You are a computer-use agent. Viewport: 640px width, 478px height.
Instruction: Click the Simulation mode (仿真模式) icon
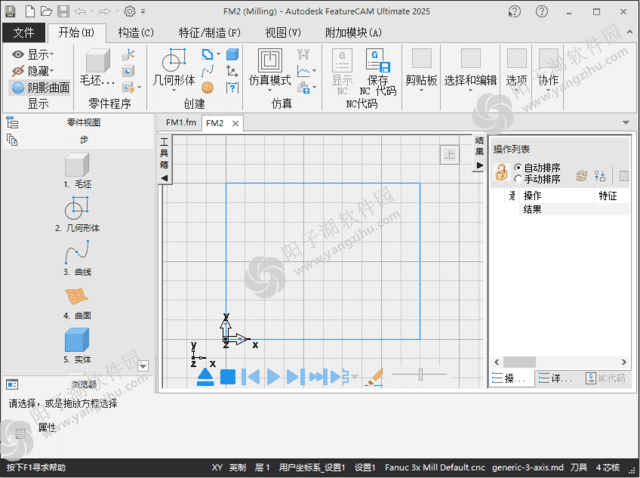[x=270, y=67]
